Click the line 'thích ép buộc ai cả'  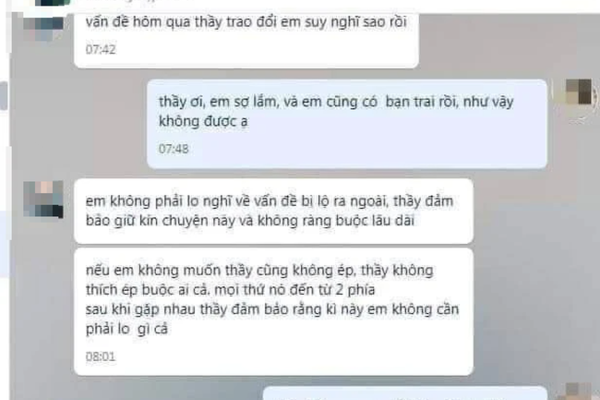click(x=230, y=290)
